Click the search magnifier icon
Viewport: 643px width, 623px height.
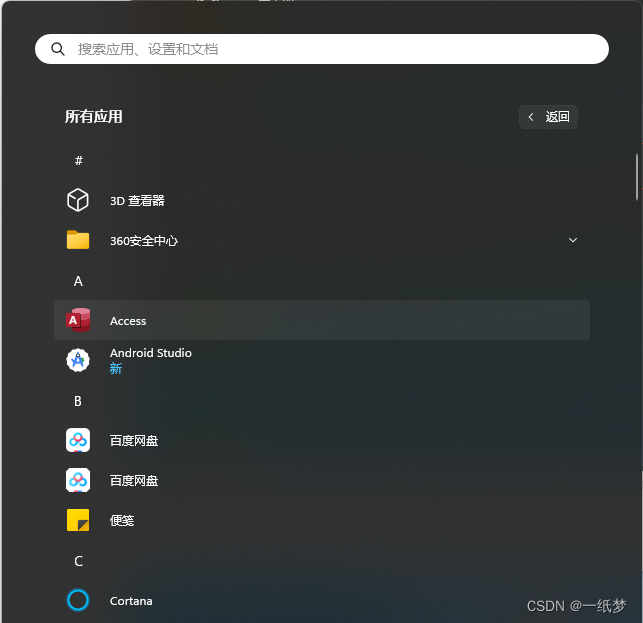58,49
